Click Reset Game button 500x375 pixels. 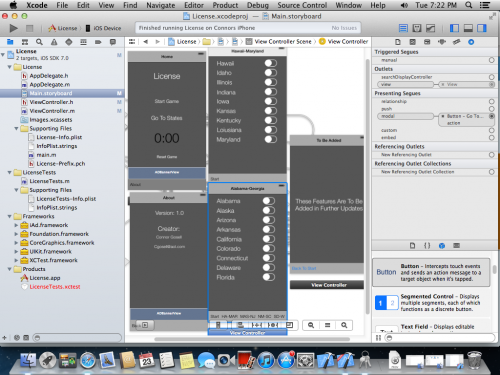click(167, 157)
